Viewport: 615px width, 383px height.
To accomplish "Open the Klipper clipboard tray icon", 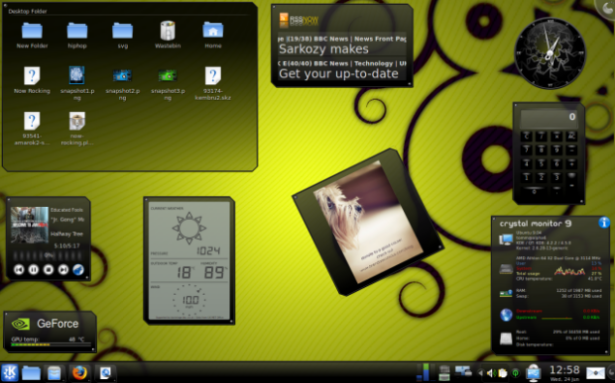I will point(503,373).
